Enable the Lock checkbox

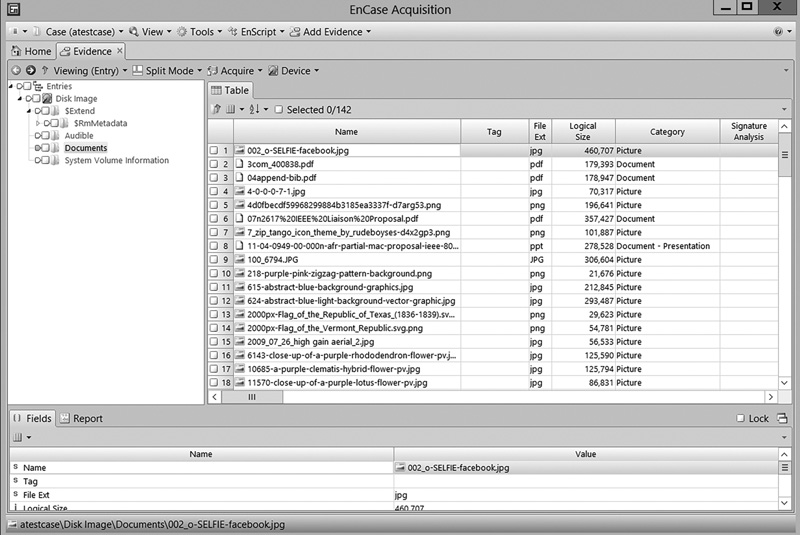[x=740, y=419]
